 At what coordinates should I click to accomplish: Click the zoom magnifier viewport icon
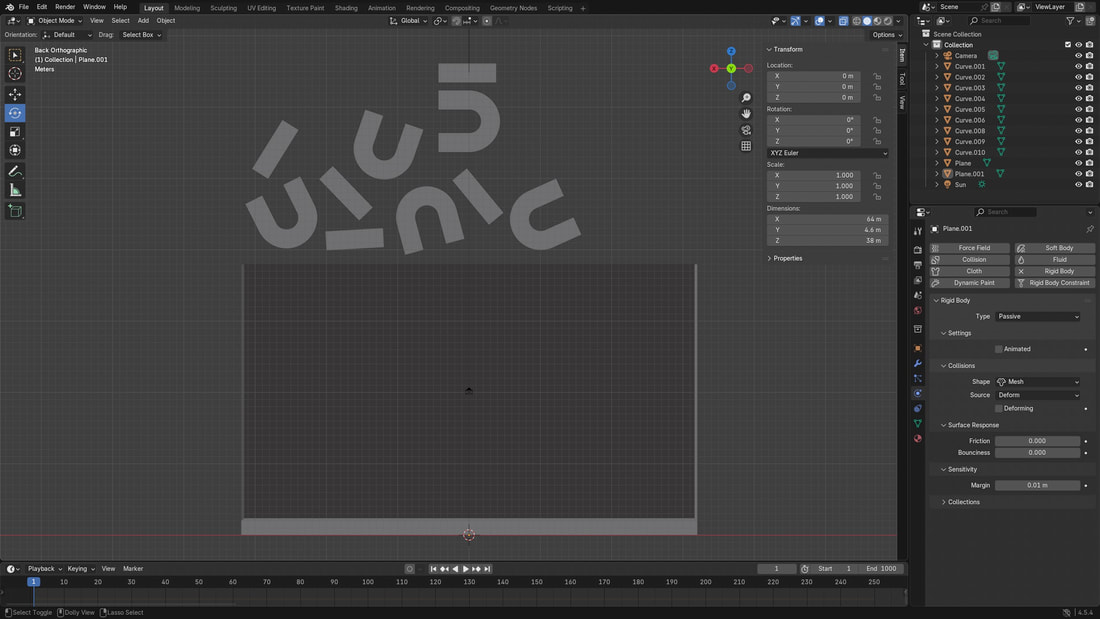(746, 98)
